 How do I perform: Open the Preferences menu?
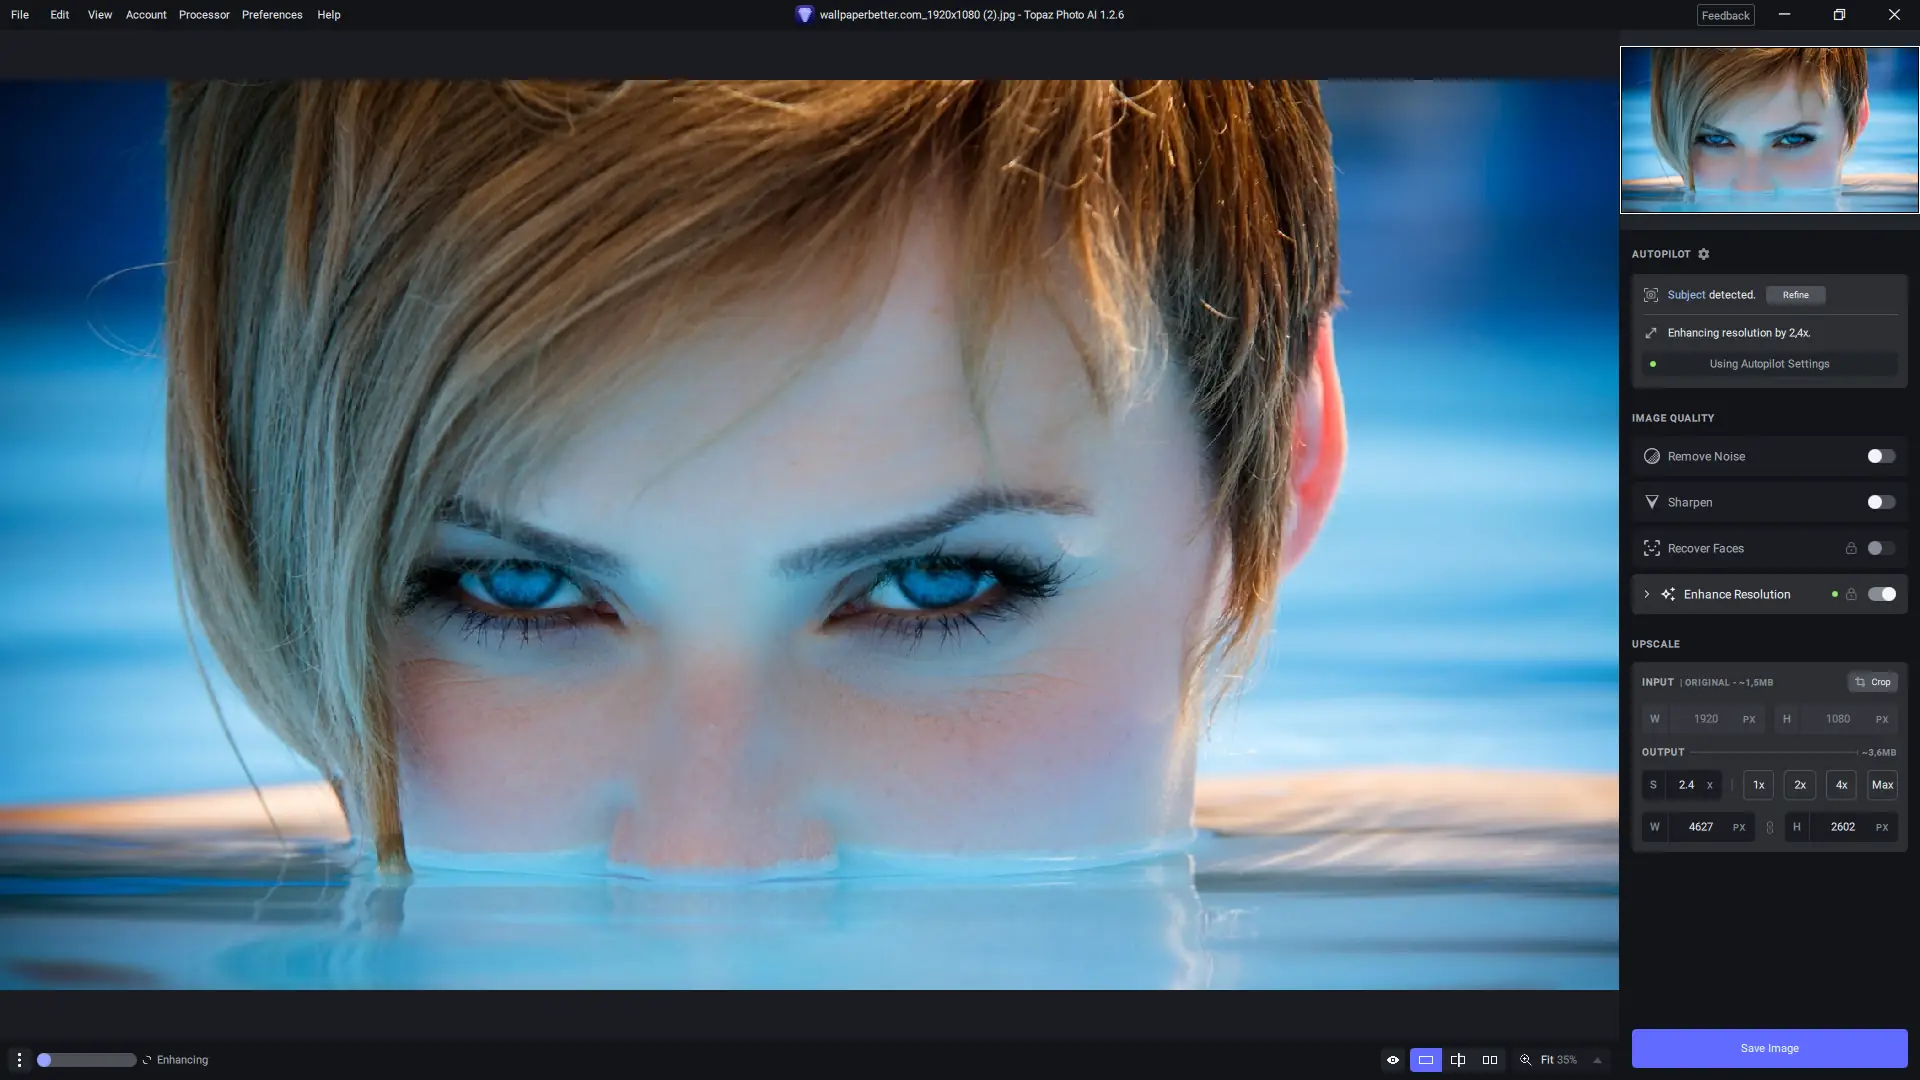tap(272, 15)
